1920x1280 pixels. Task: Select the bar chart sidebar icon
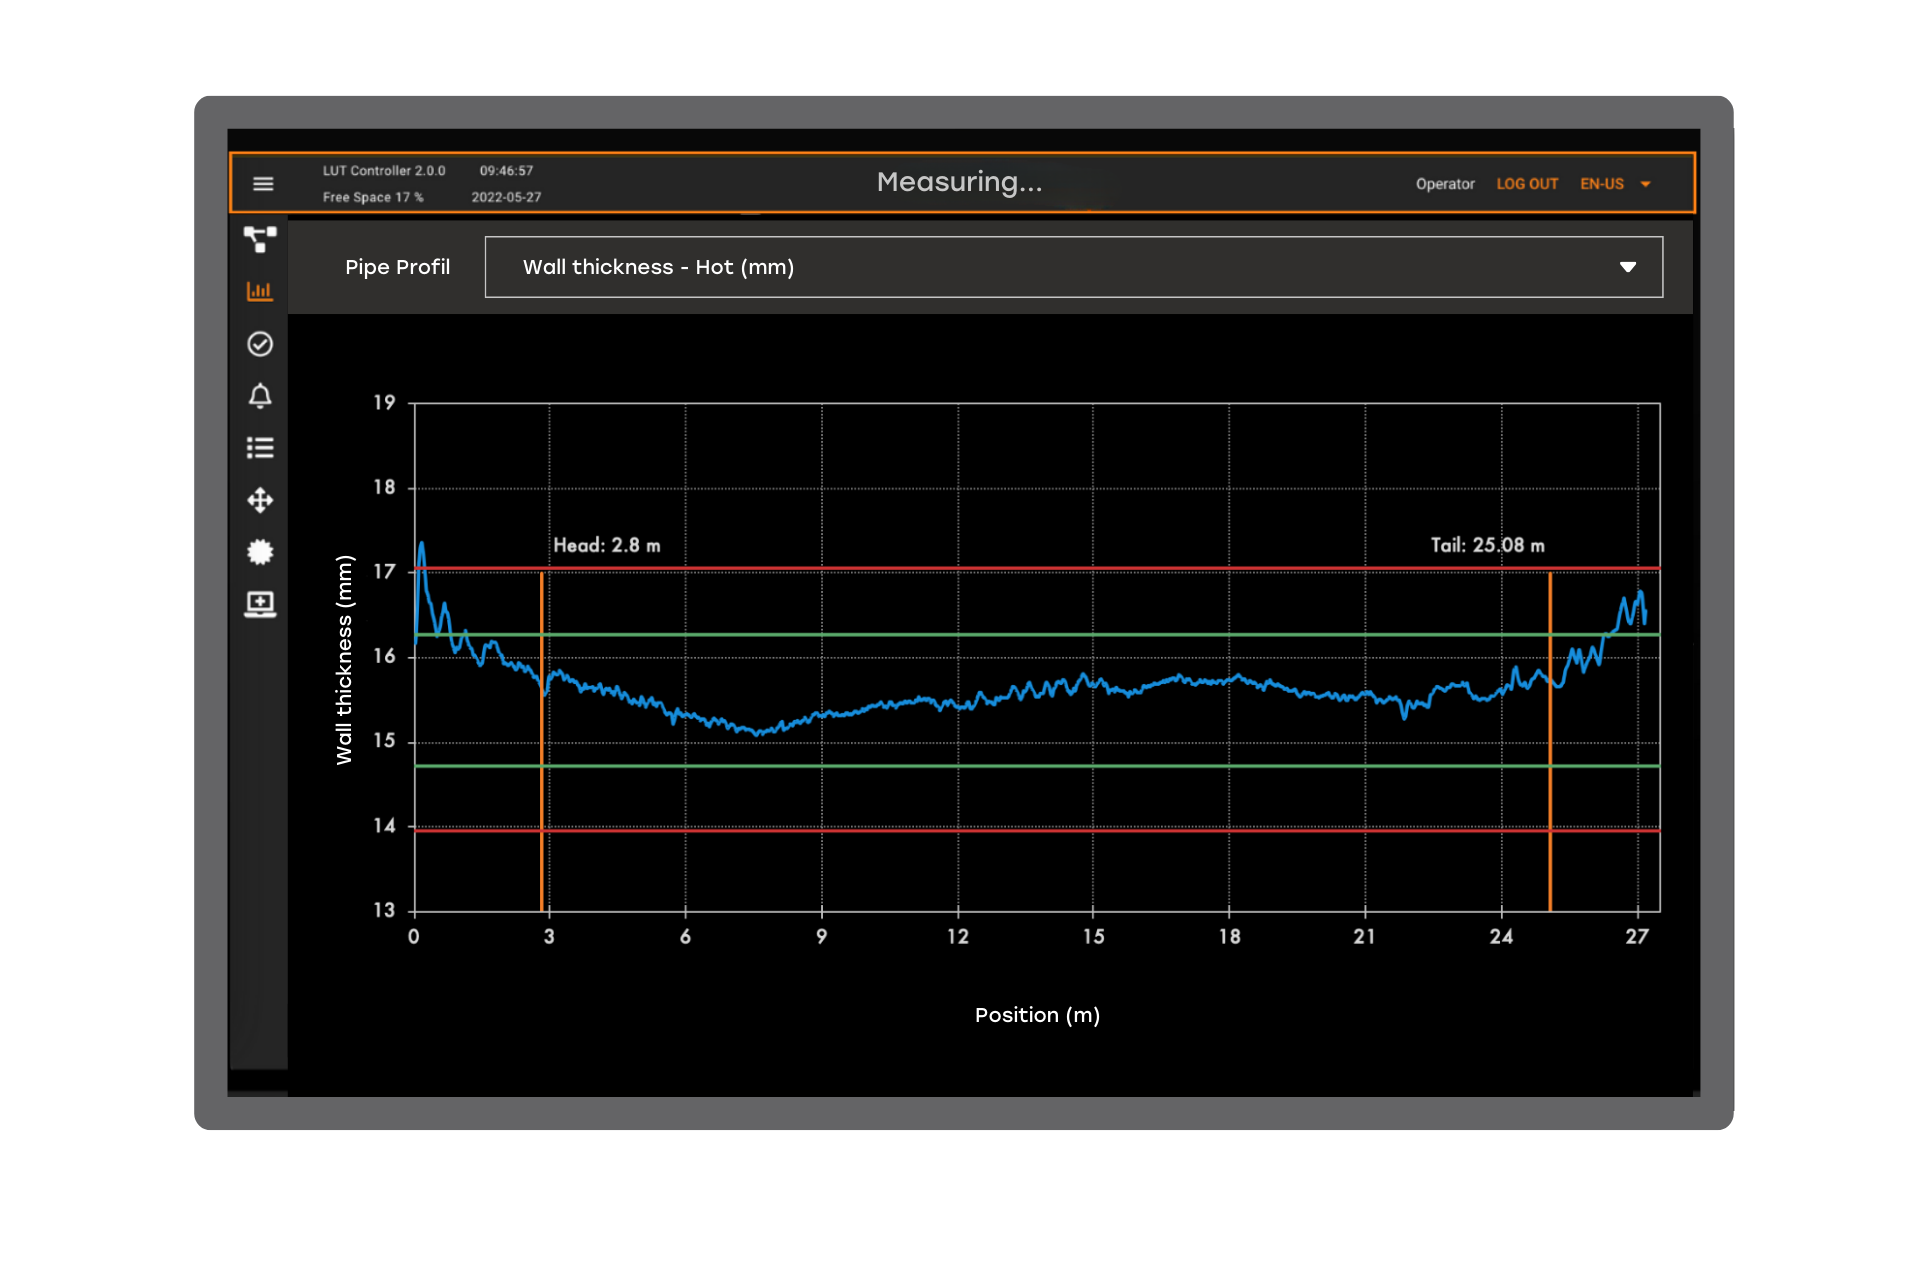260,291
